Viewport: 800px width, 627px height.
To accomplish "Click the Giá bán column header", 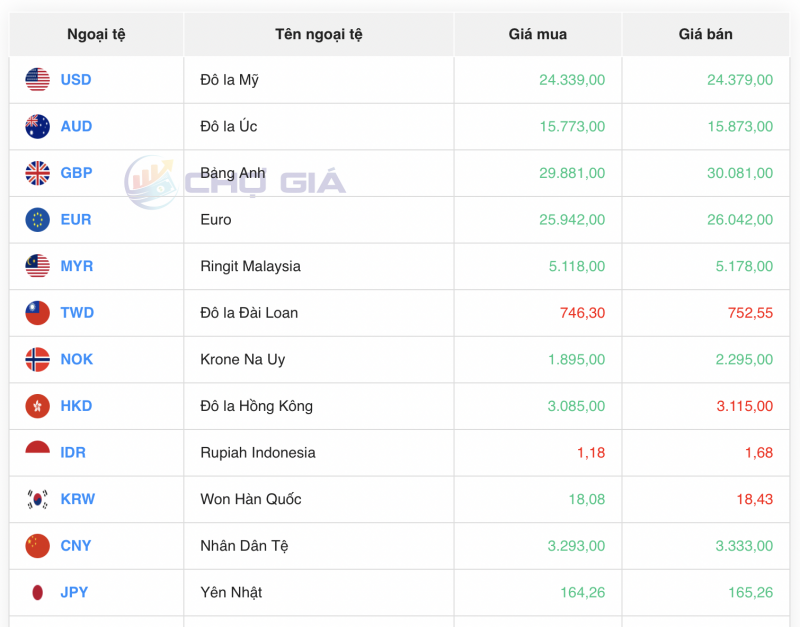I will (706, 33).
